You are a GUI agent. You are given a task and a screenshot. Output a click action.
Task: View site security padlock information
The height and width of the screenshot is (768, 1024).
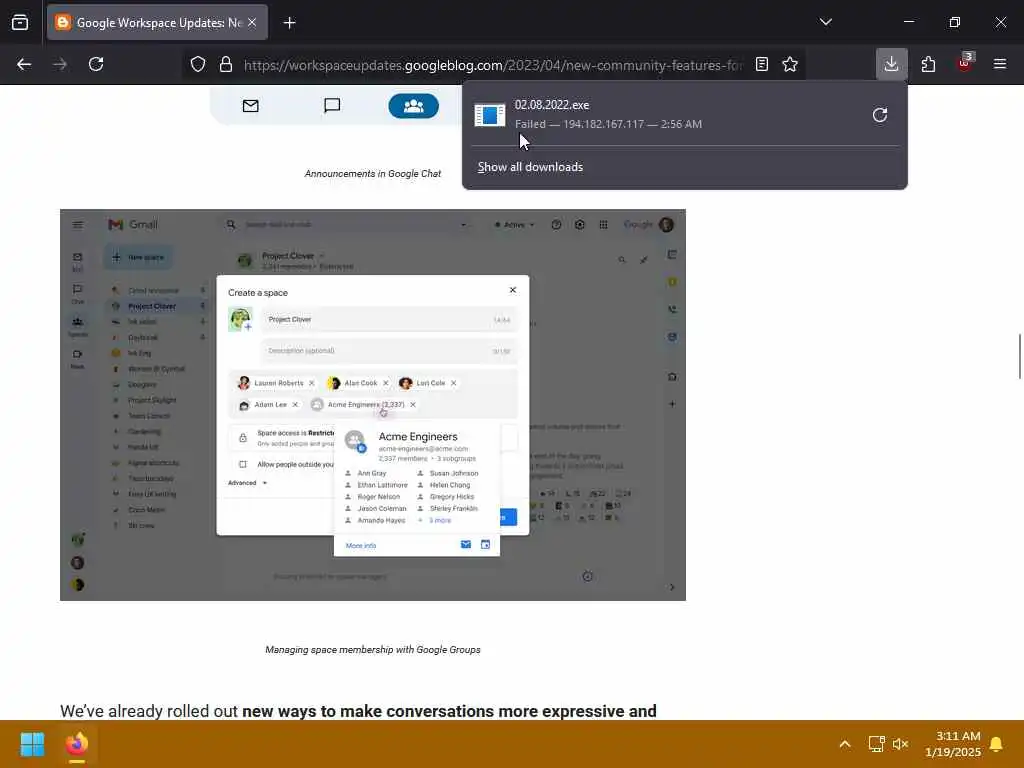pos(226,64)
